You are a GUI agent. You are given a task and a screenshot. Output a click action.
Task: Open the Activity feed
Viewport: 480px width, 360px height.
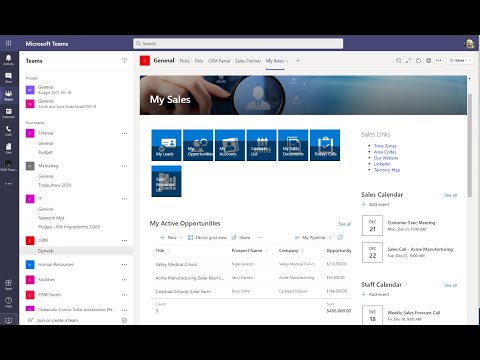coord(9,60)
